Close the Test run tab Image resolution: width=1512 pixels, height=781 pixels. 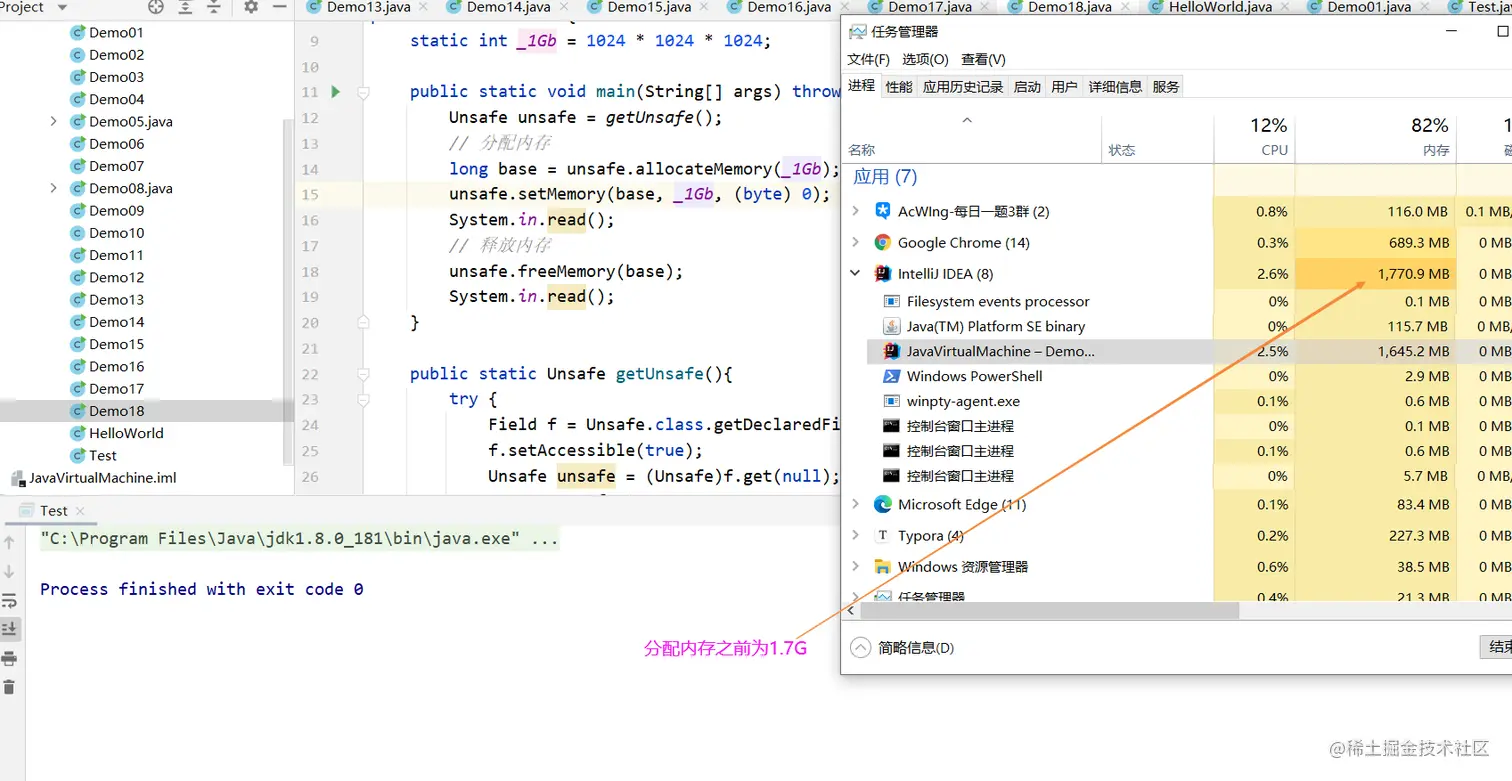81,510
